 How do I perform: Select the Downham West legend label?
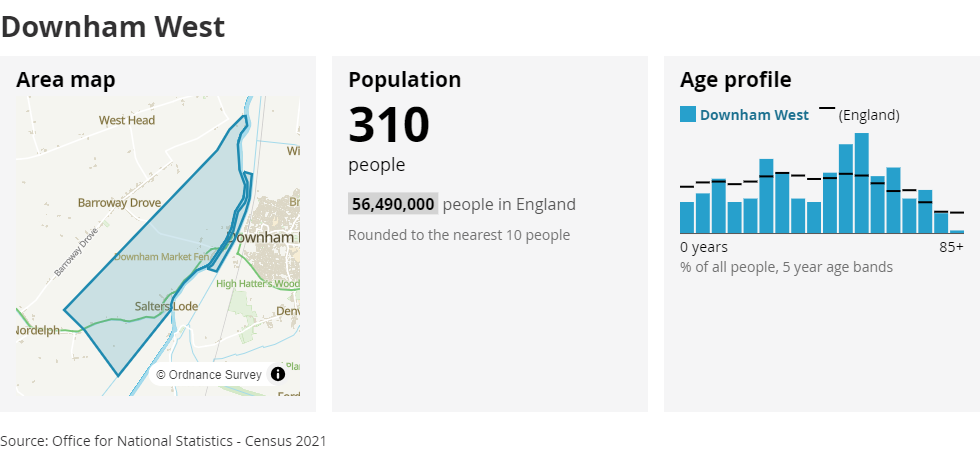tap(754, 115)
